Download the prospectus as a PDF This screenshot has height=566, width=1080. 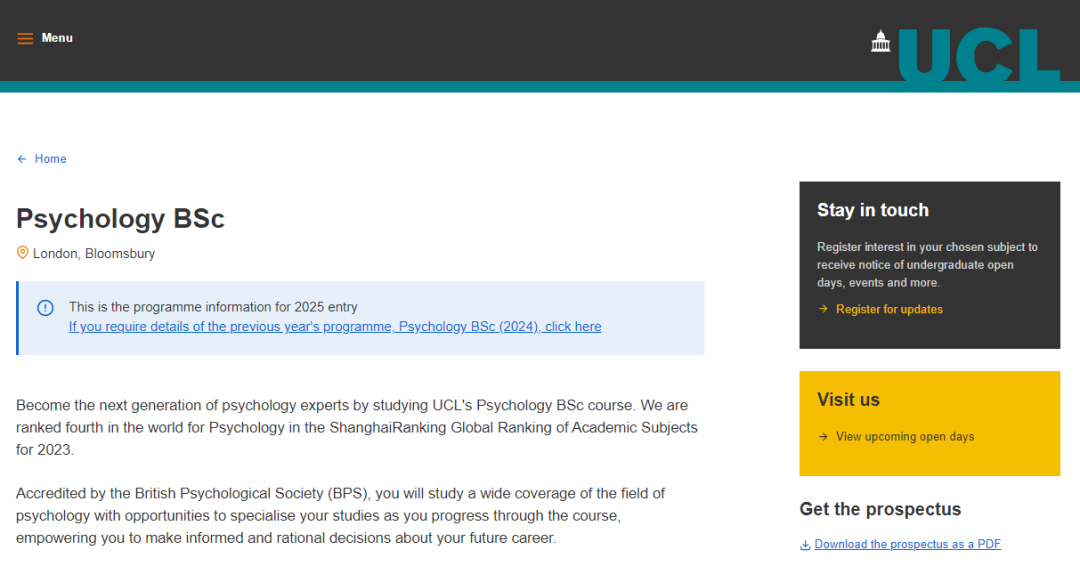coord(907,544)
